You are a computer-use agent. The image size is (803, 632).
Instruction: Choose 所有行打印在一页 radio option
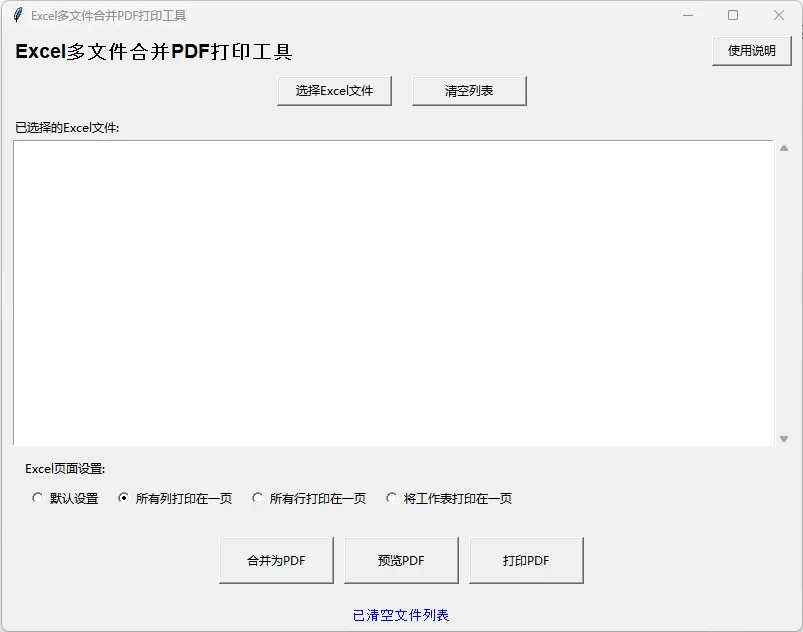(x=309, y=498)
